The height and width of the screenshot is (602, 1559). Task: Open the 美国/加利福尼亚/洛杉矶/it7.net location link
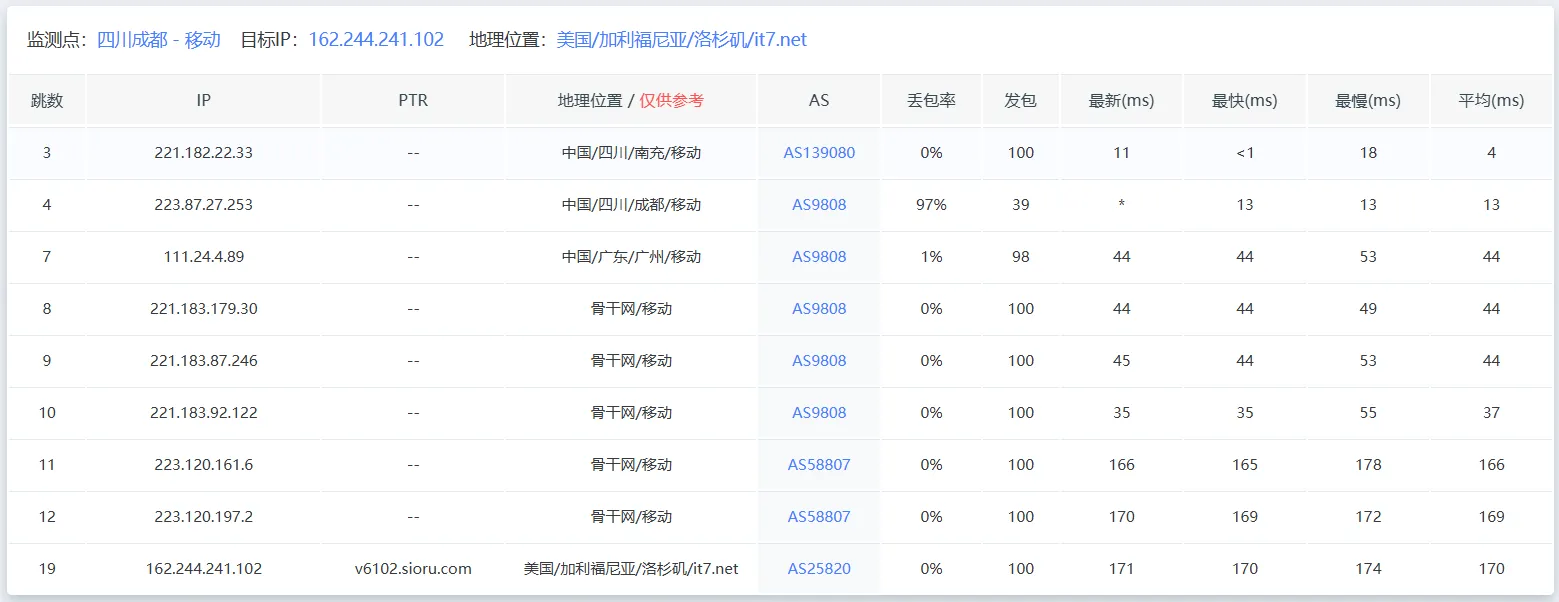click(x=680, y=39)
